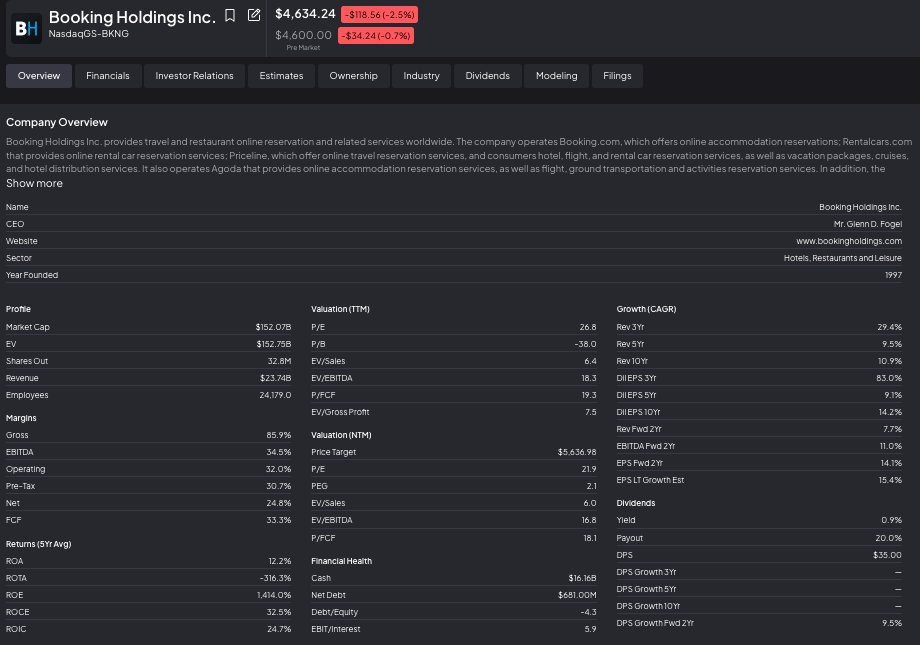Click the Returns (5Yr Avg) heading
The height and width of the screenshot is (645, 920).
39,544
